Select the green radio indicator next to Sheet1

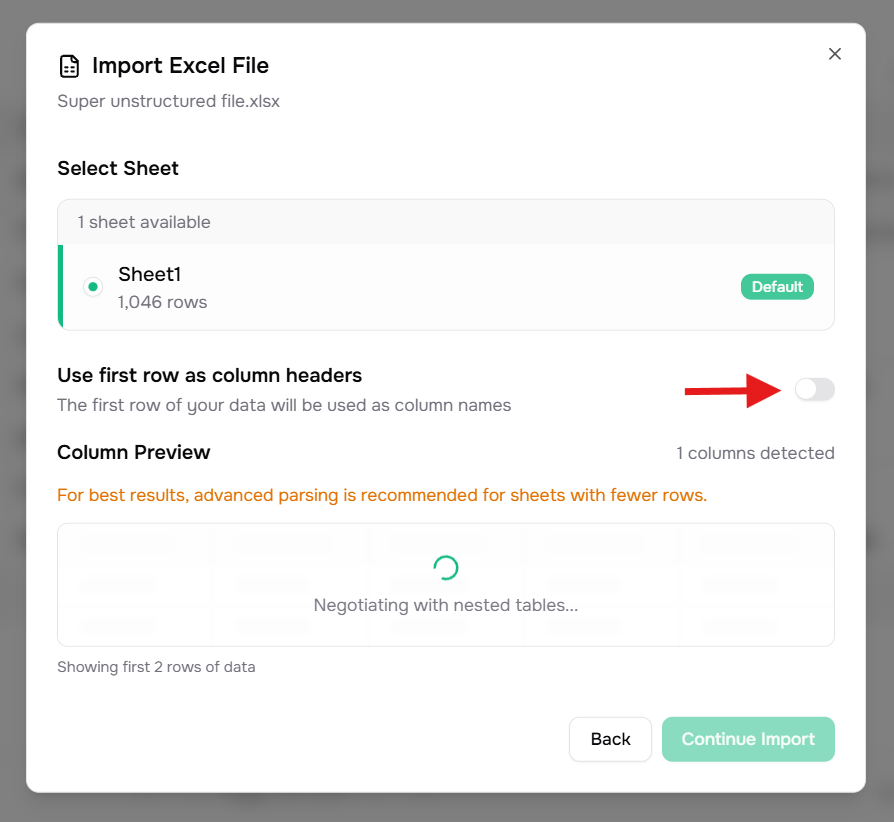tap(92, 286)
